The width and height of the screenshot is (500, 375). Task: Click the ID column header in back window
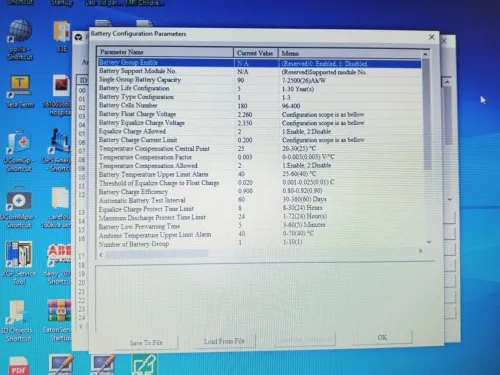83,80
